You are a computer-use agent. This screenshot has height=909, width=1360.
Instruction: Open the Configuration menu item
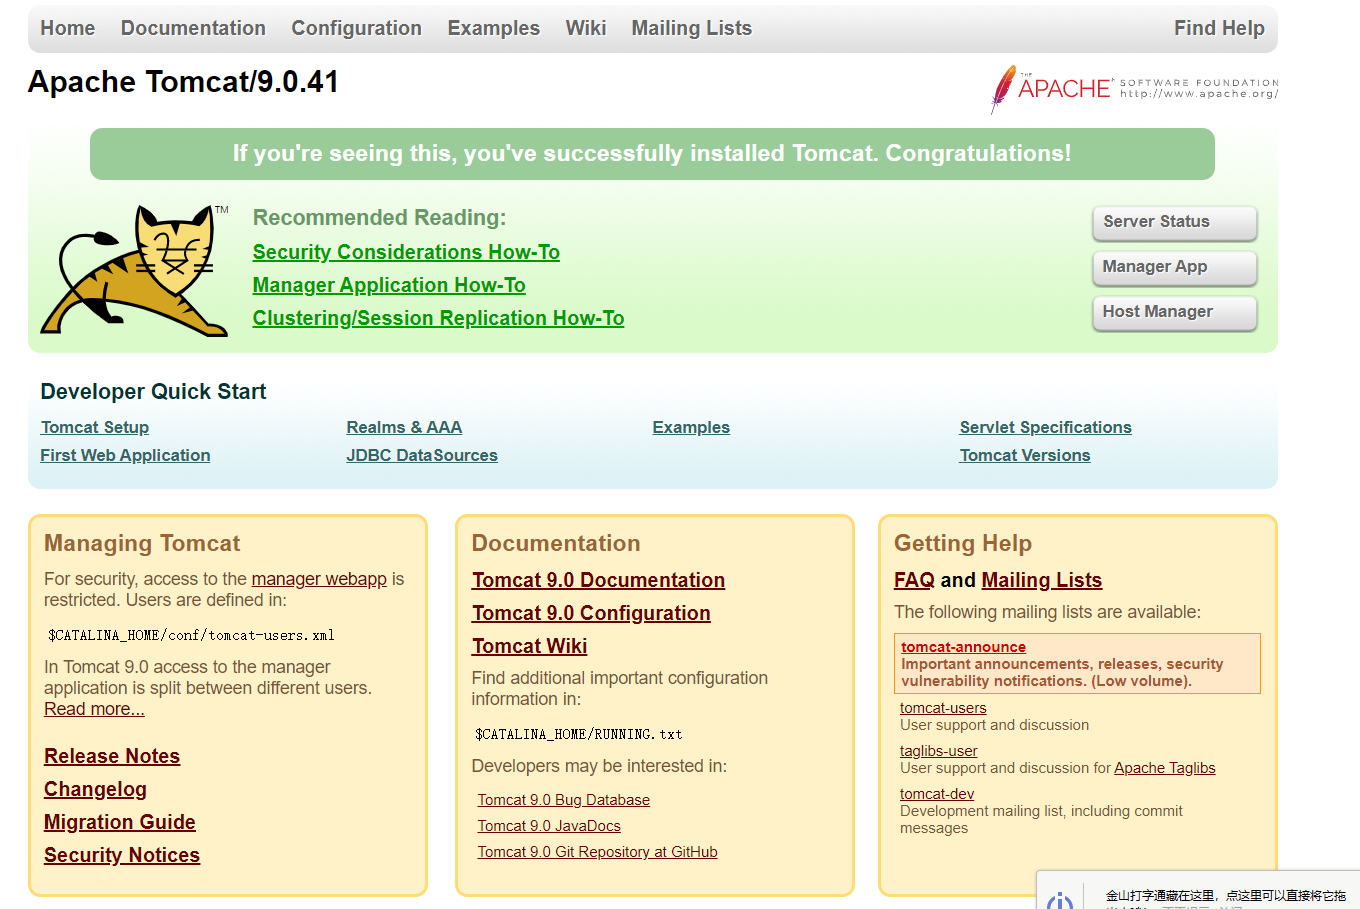tap(356, 28)
